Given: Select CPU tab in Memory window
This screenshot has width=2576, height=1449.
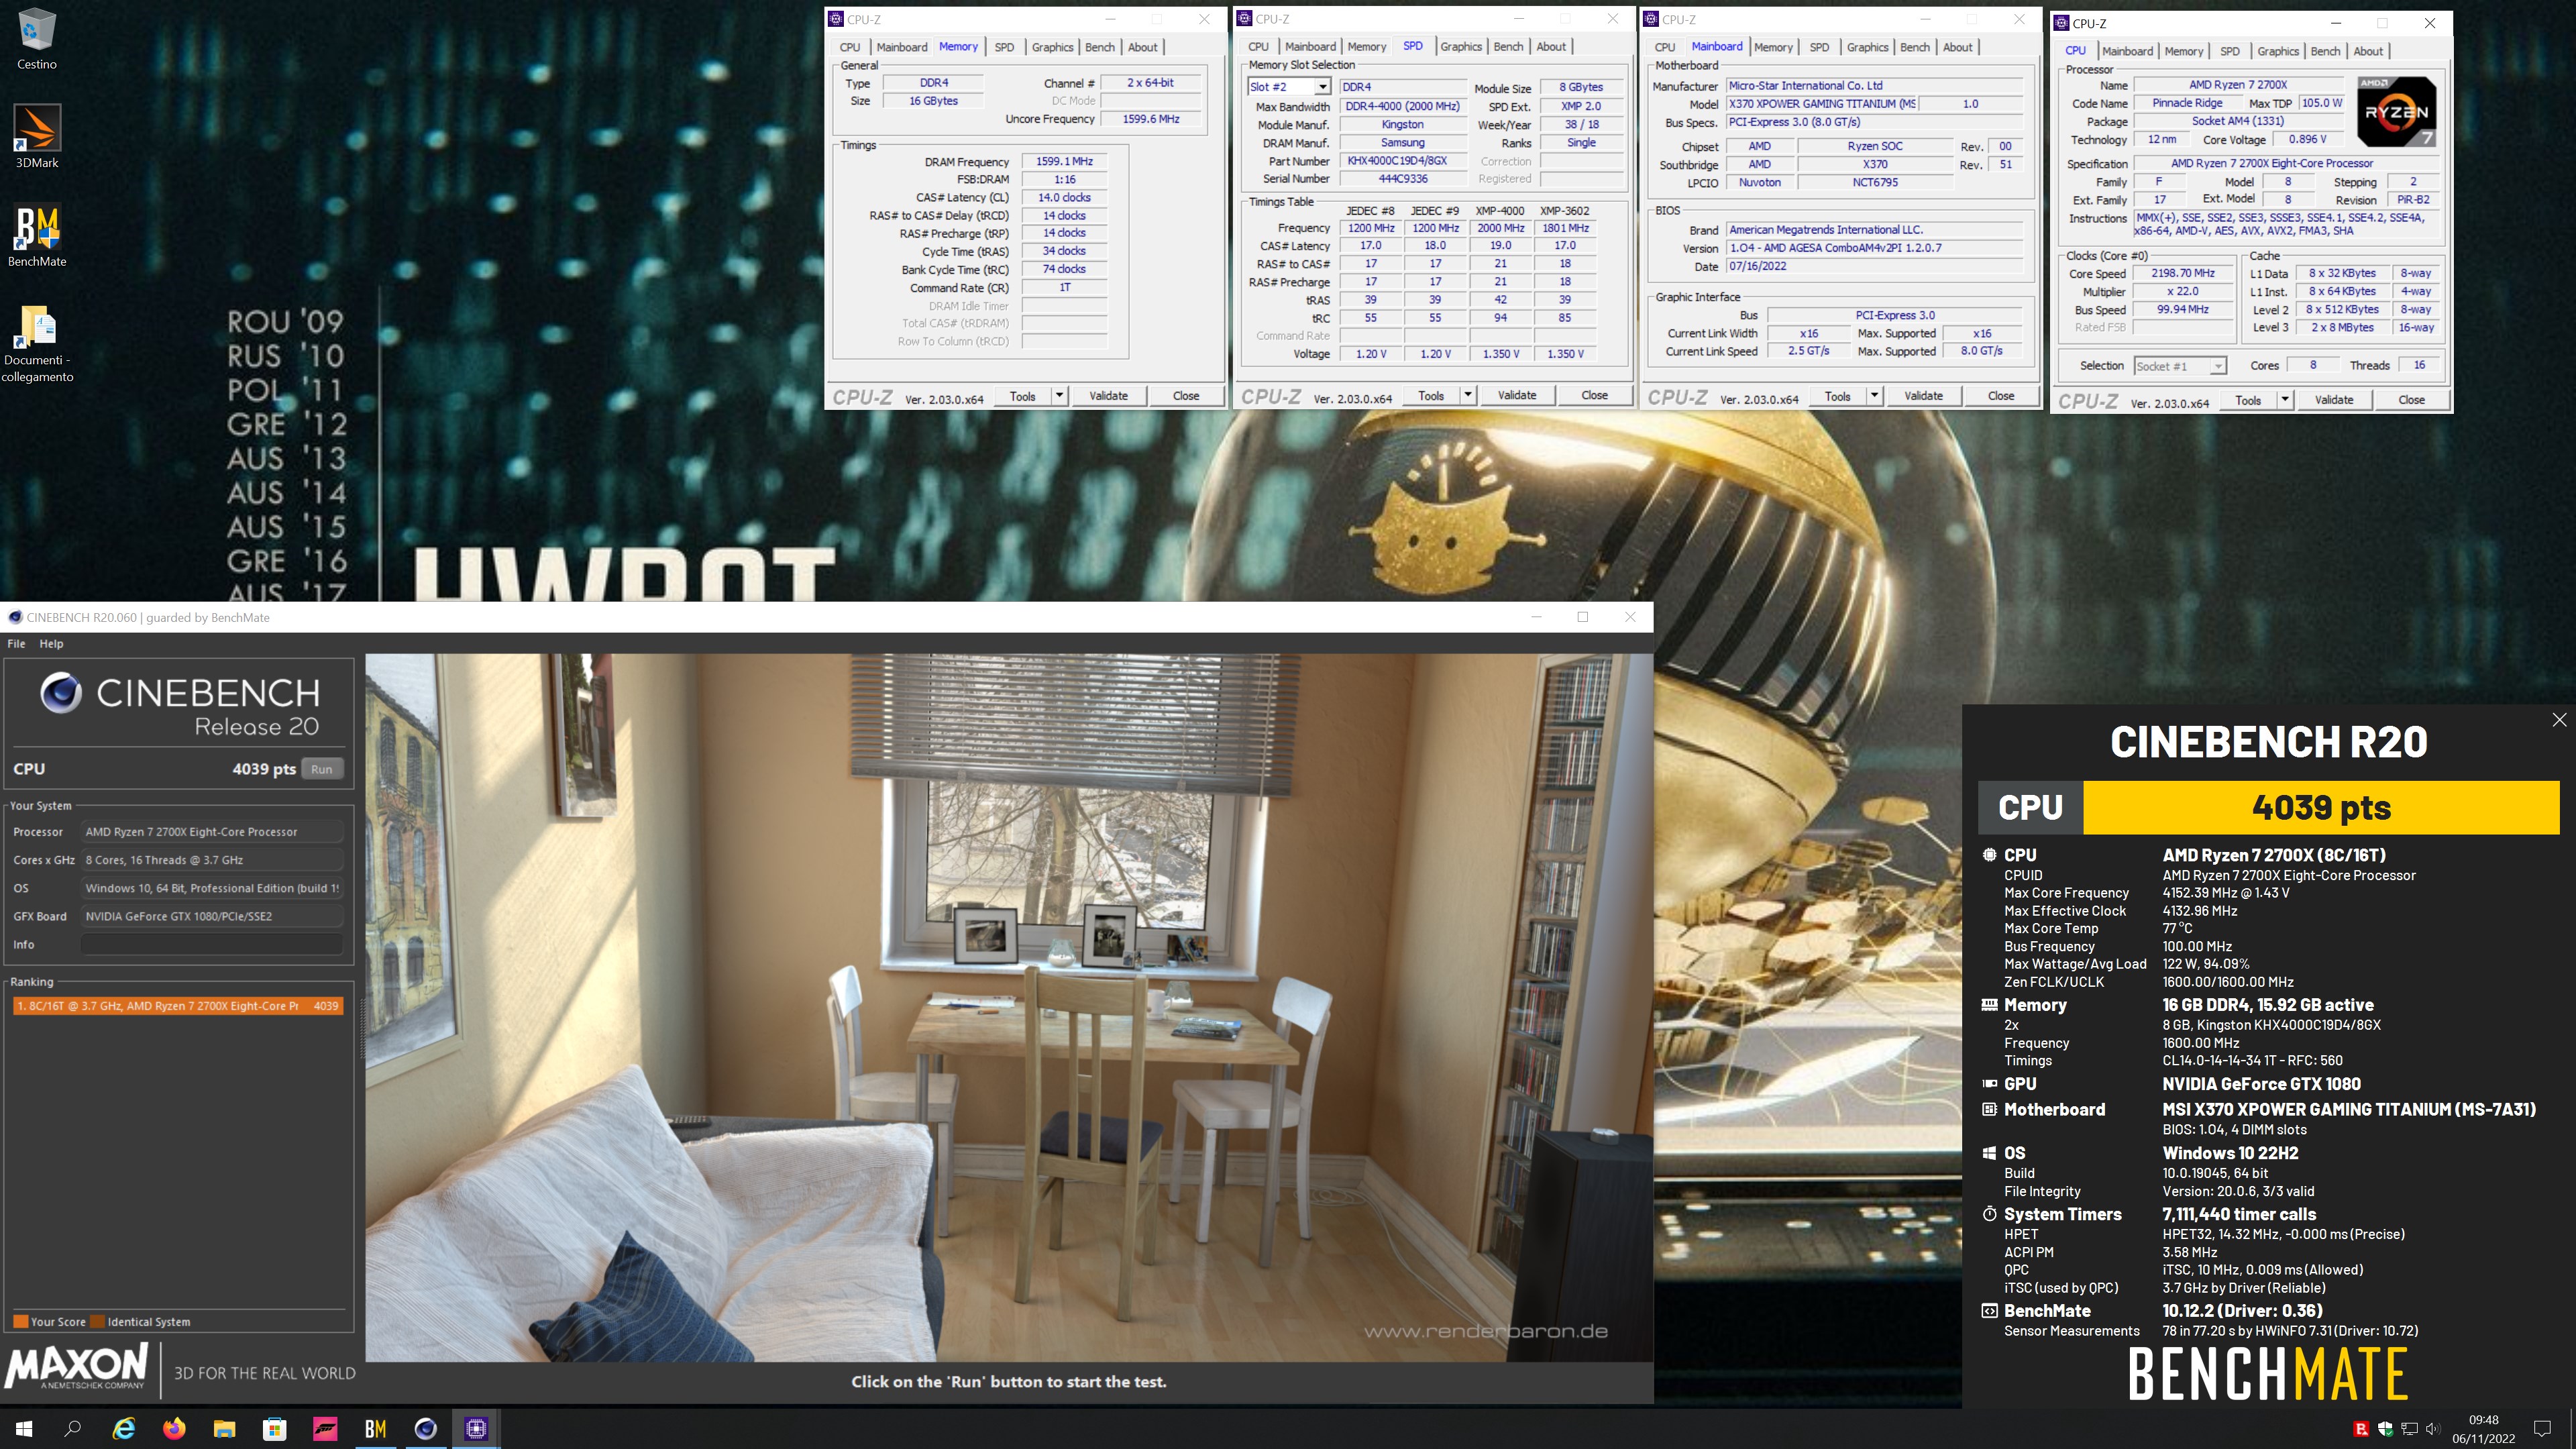Looking at the screenshot, I should (850, 47).
